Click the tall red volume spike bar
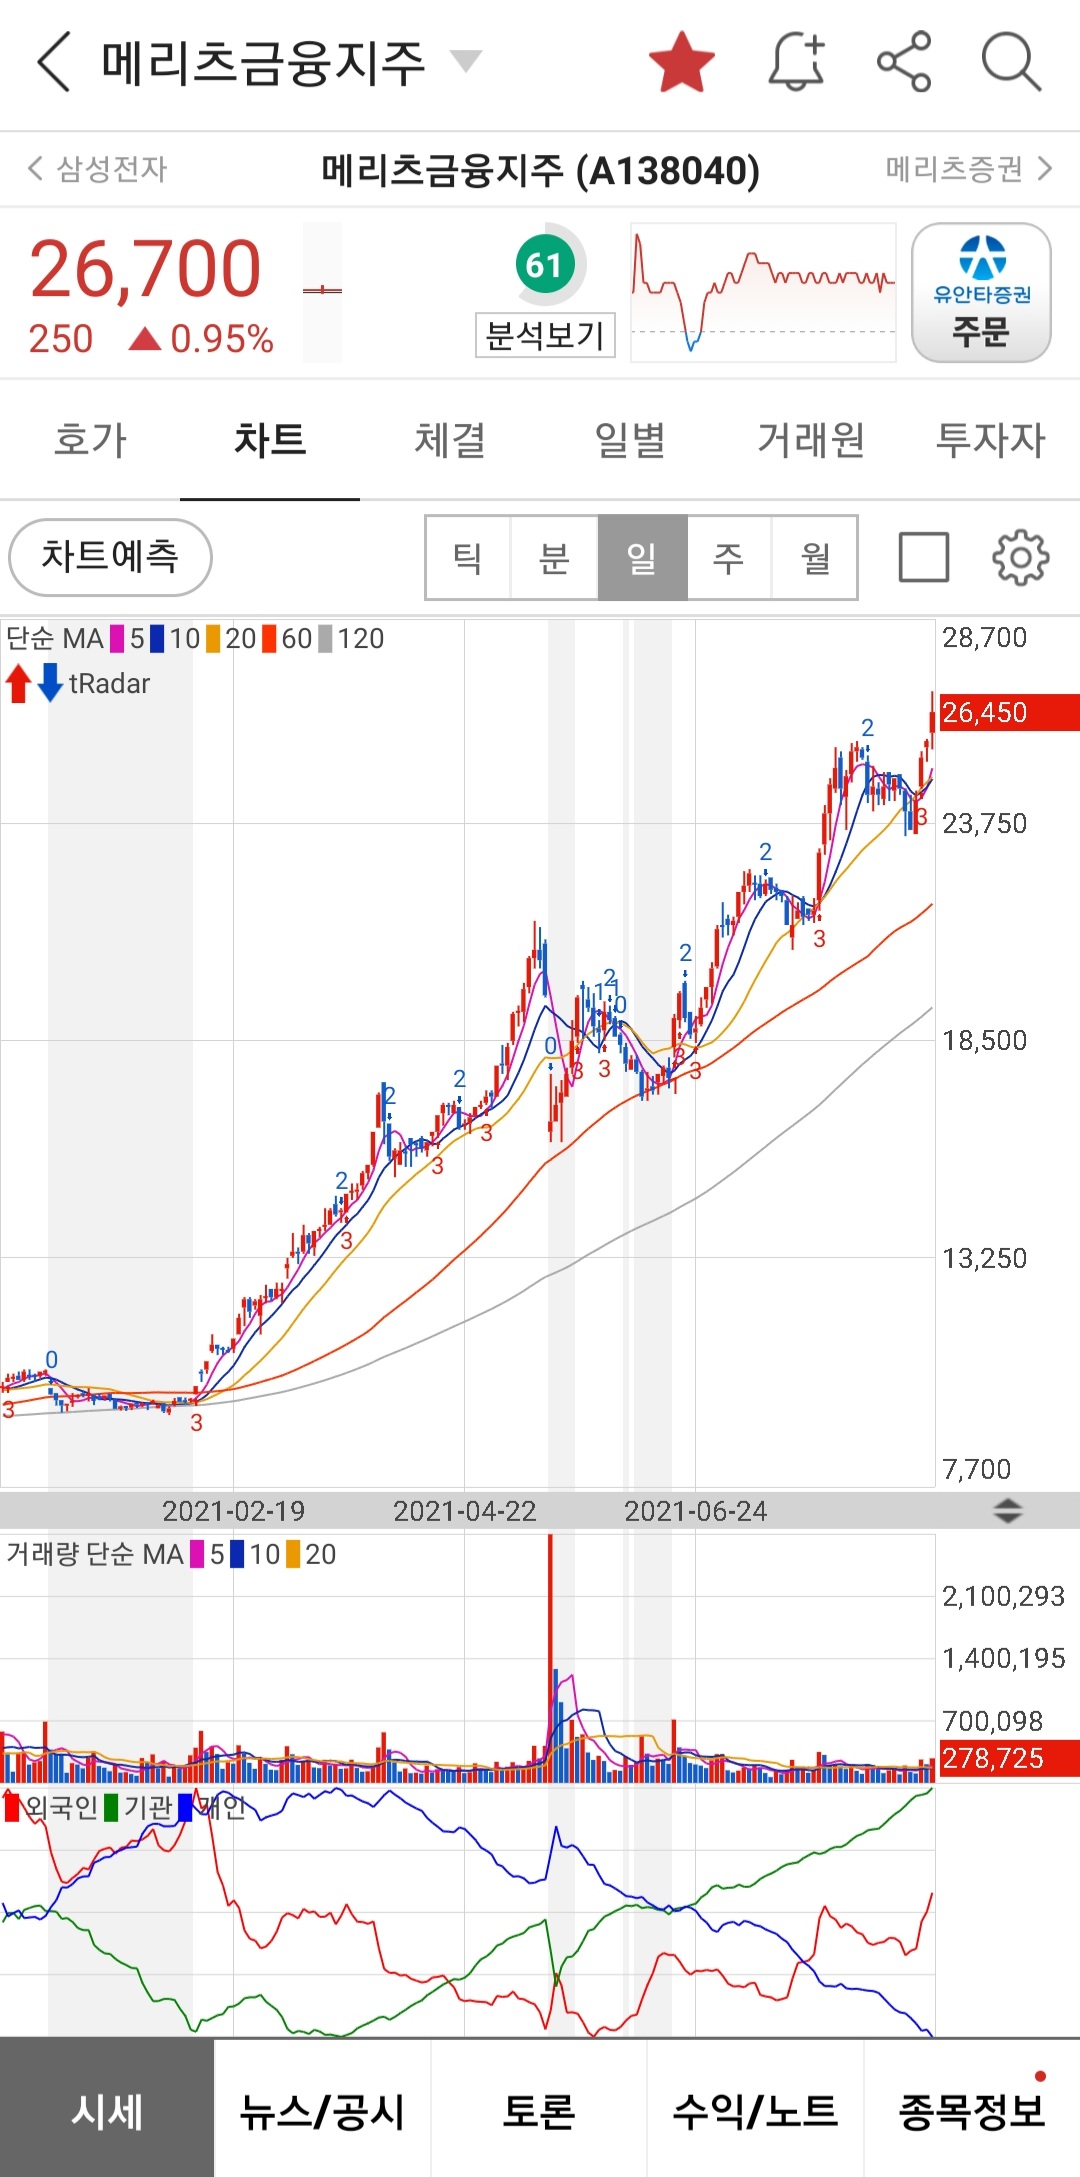The height and width of the screenshot is (2177, 1080). pyautogui.click(x=550, y=1657)
